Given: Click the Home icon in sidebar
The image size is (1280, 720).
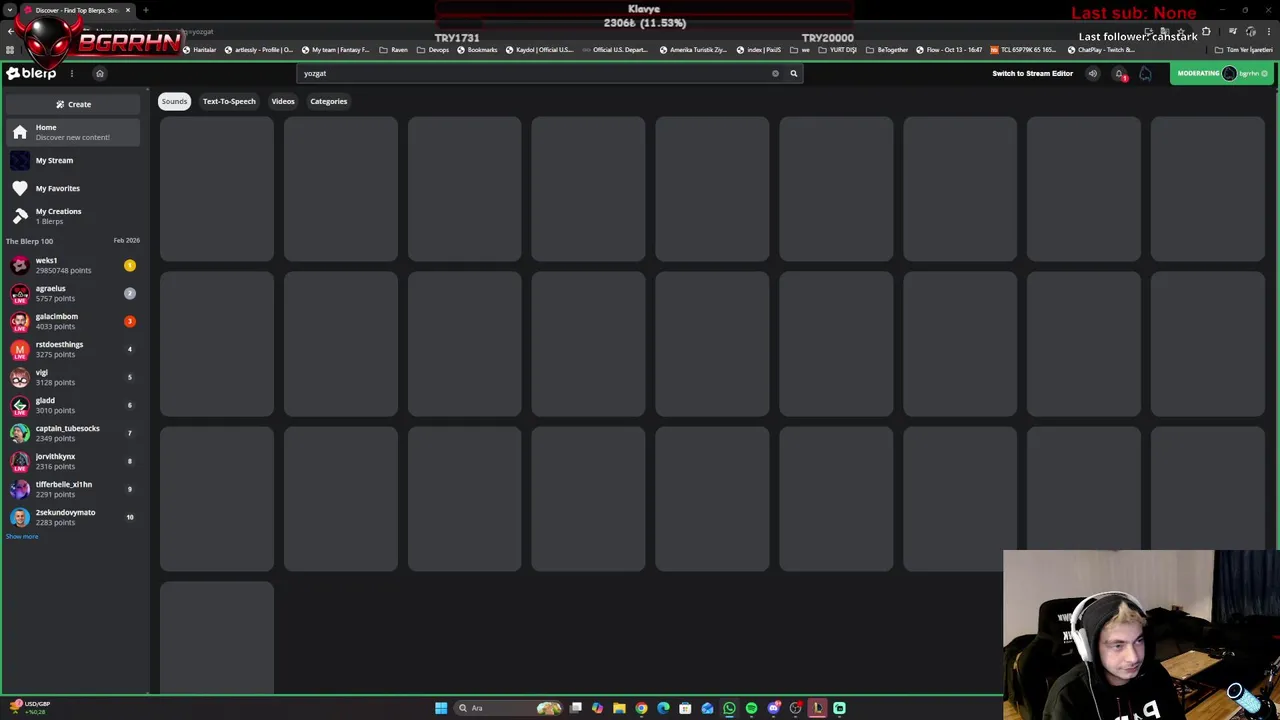Looking at the screenshot, I should 20,132.
